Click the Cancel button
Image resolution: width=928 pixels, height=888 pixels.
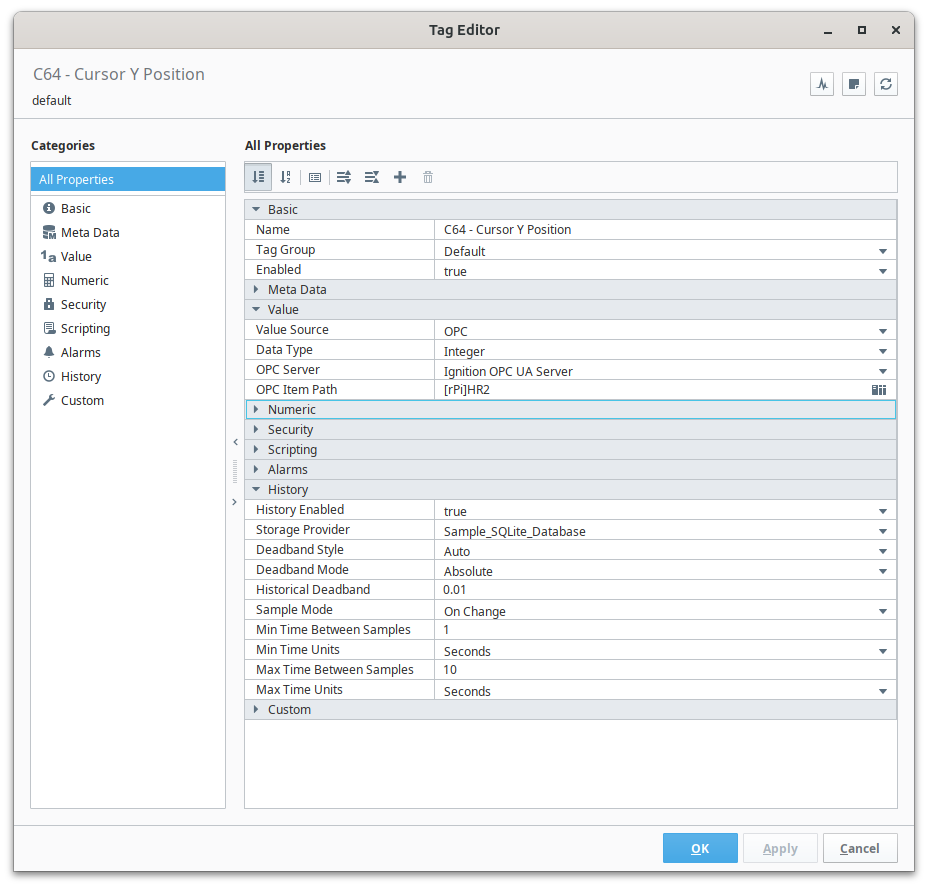[x=859, y=848]
